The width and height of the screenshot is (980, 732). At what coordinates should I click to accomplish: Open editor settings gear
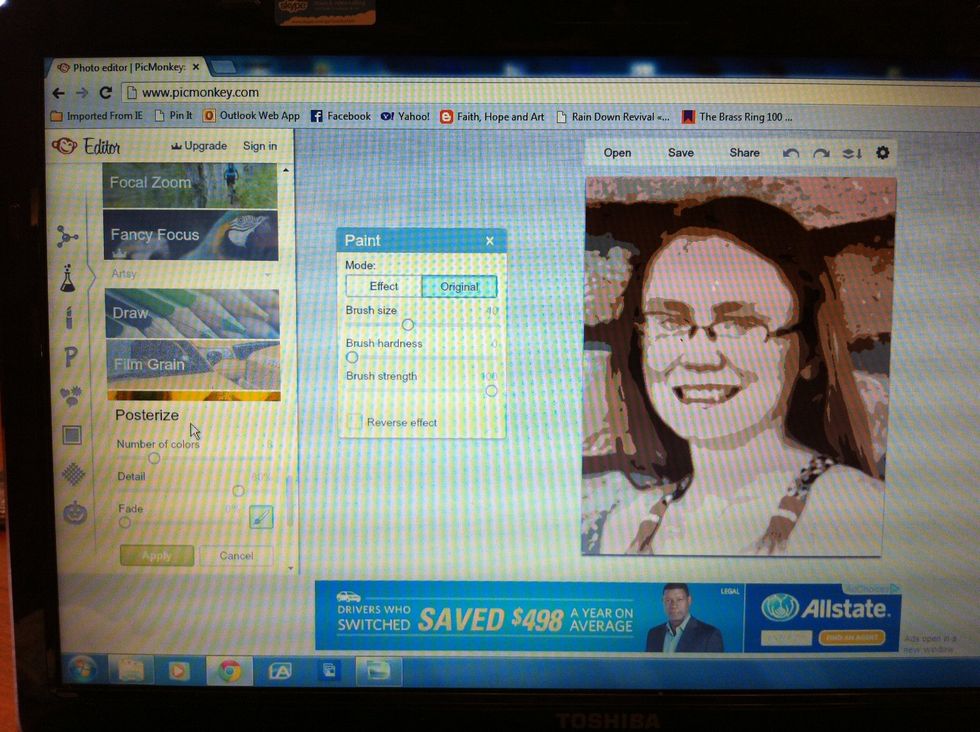coord(882,153)
